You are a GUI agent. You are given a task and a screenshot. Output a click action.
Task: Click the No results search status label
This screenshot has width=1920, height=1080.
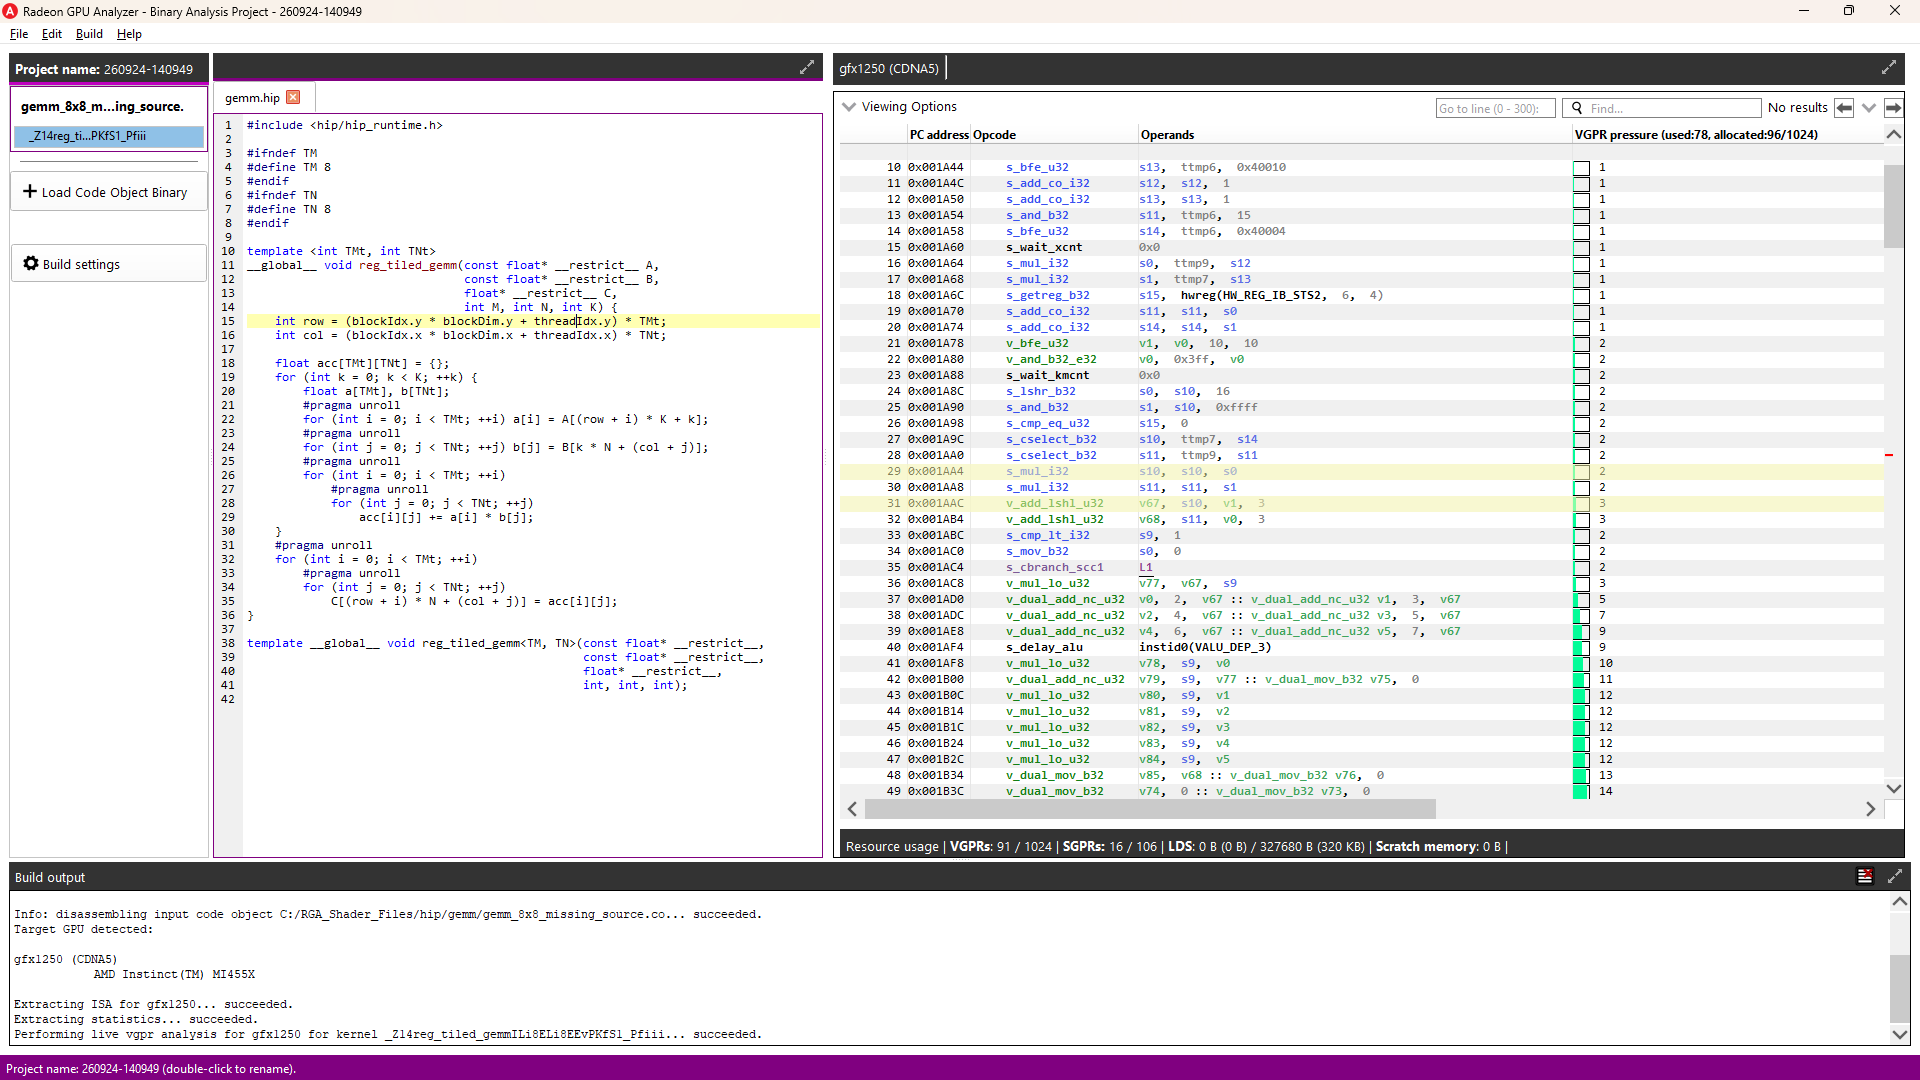[x=1797, y=107]
